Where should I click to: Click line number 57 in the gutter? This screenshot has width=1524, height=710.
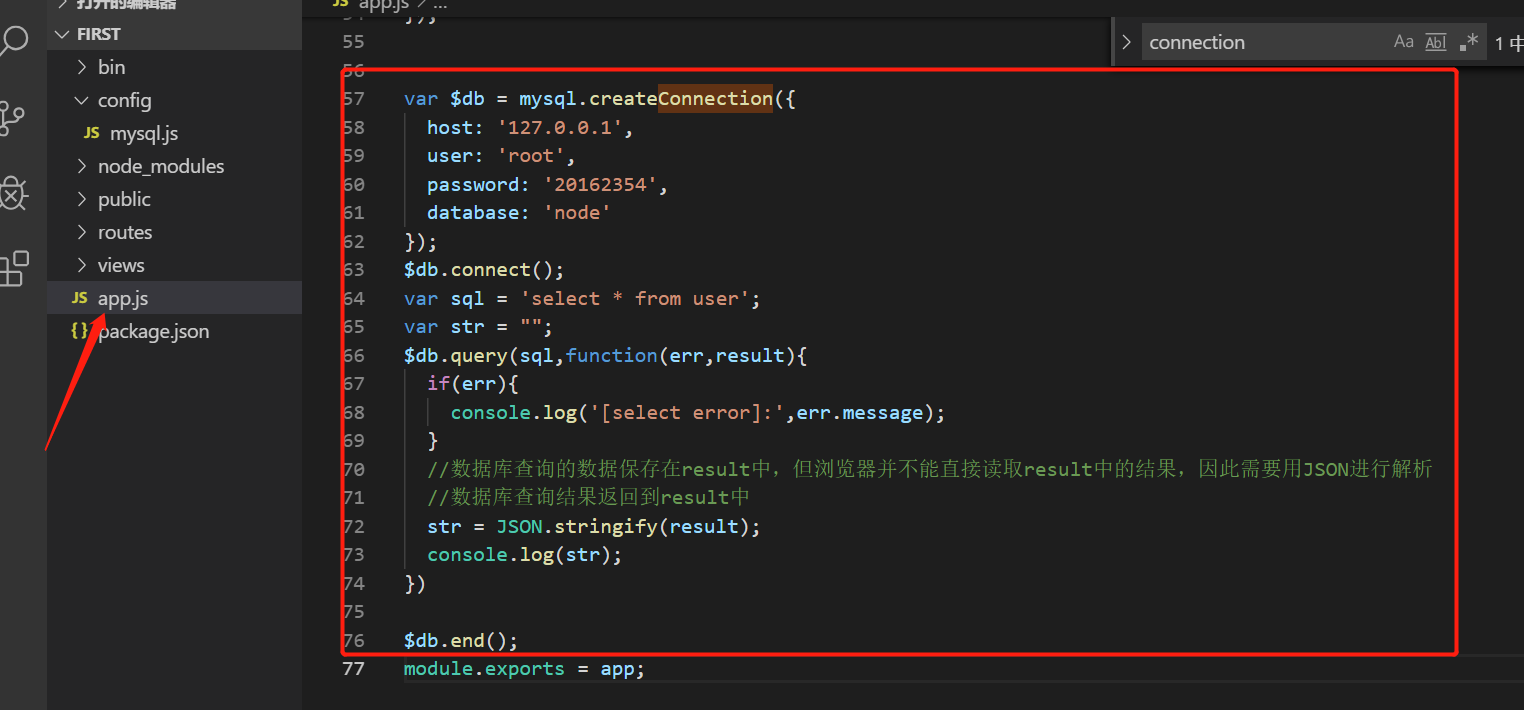tap(353, 99)
